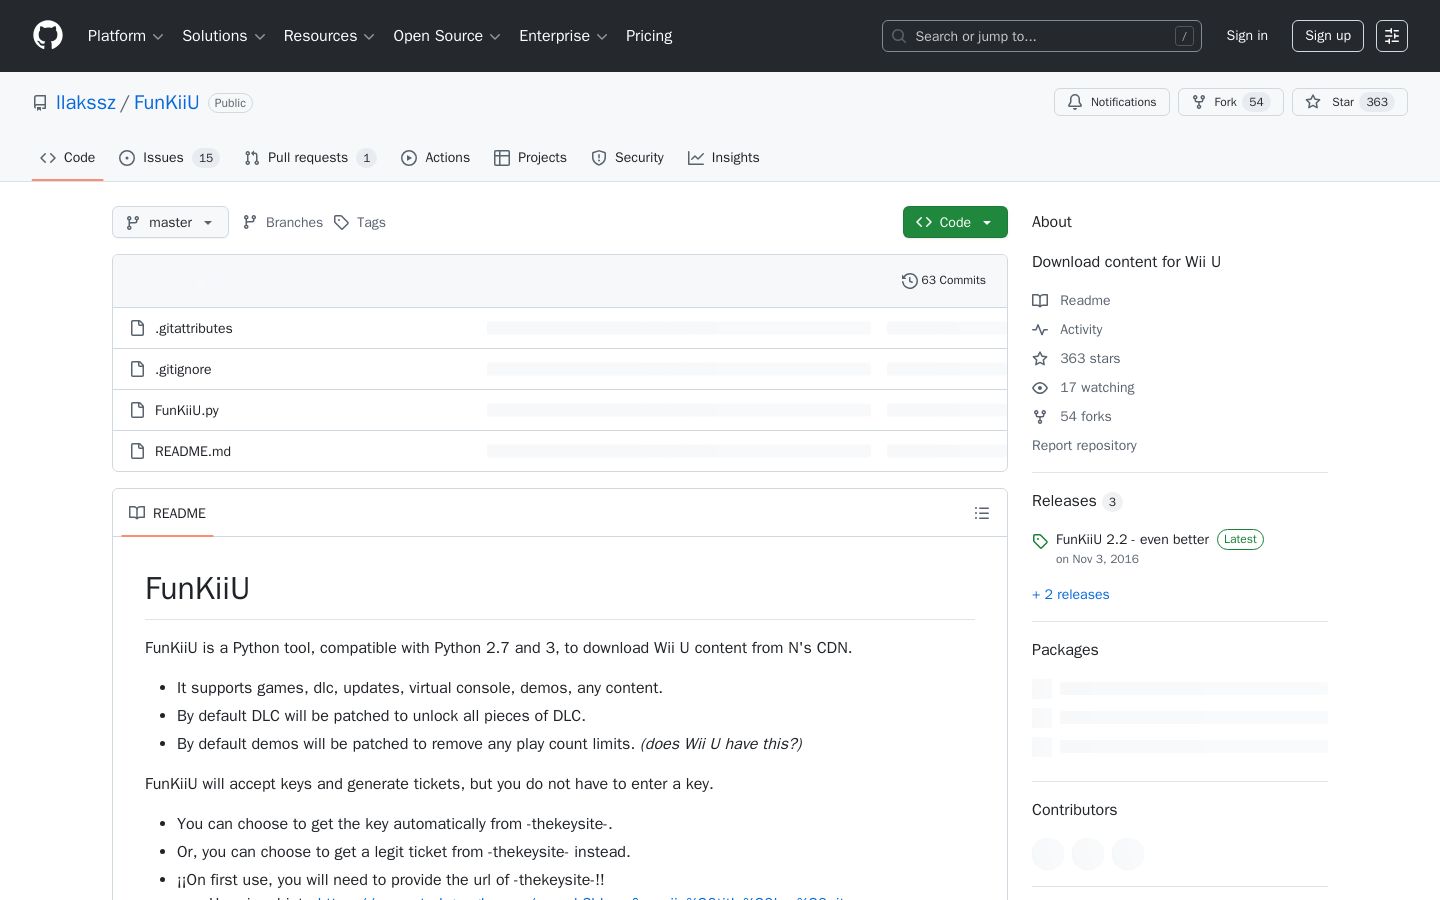Expand the Platform menu

(126, 36)
